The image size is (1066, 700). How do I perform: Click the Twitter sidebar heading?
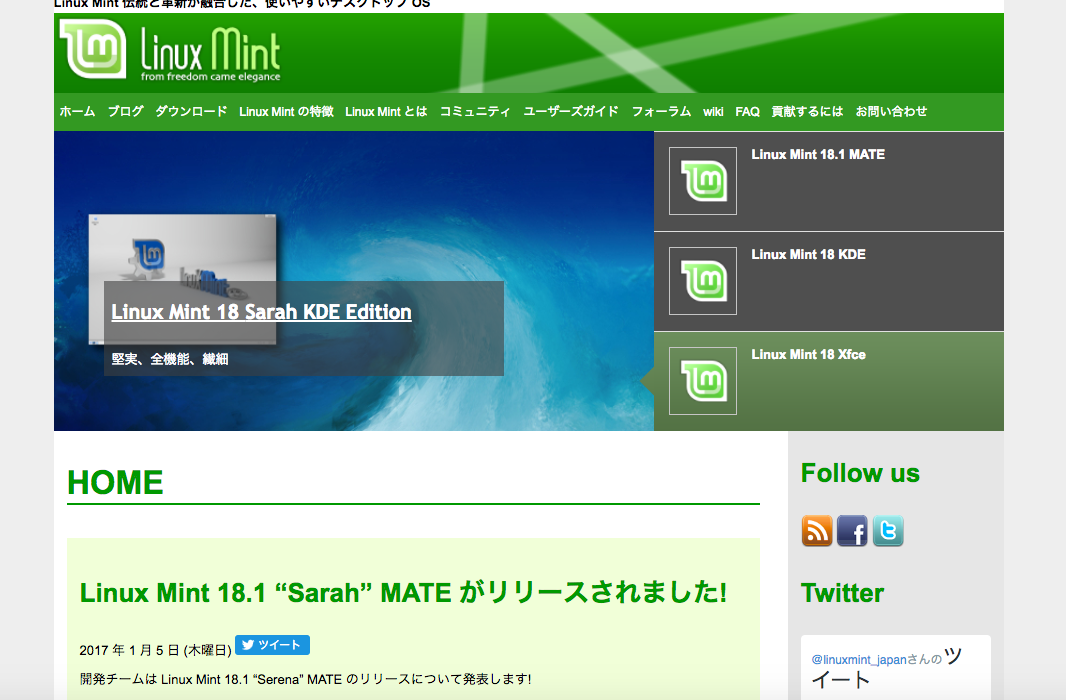[842, 593]
